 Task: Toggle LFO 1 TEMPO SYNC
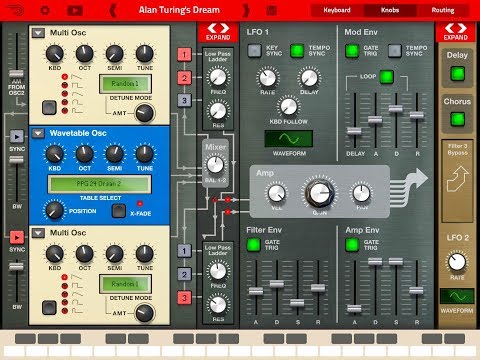pos(297,51)
